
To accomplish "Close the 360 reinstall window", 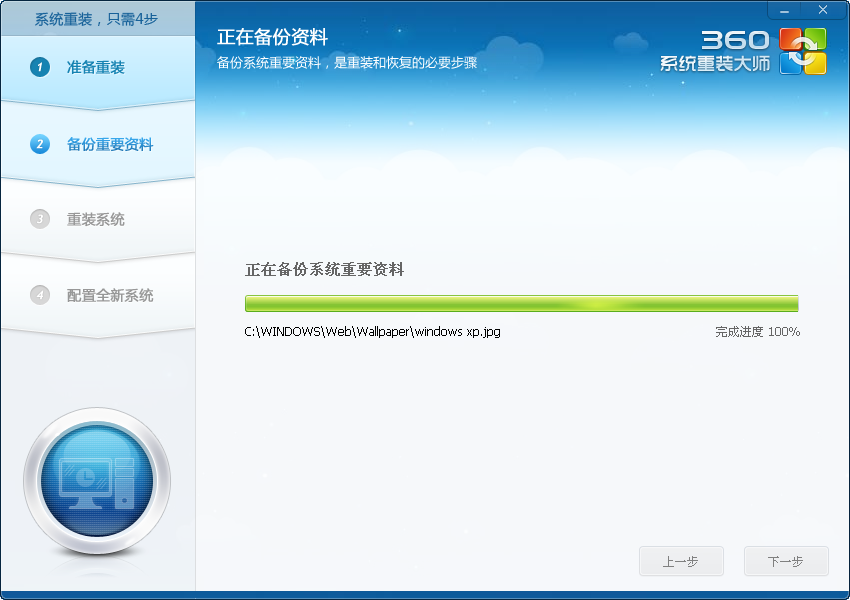I will (823, 10).
